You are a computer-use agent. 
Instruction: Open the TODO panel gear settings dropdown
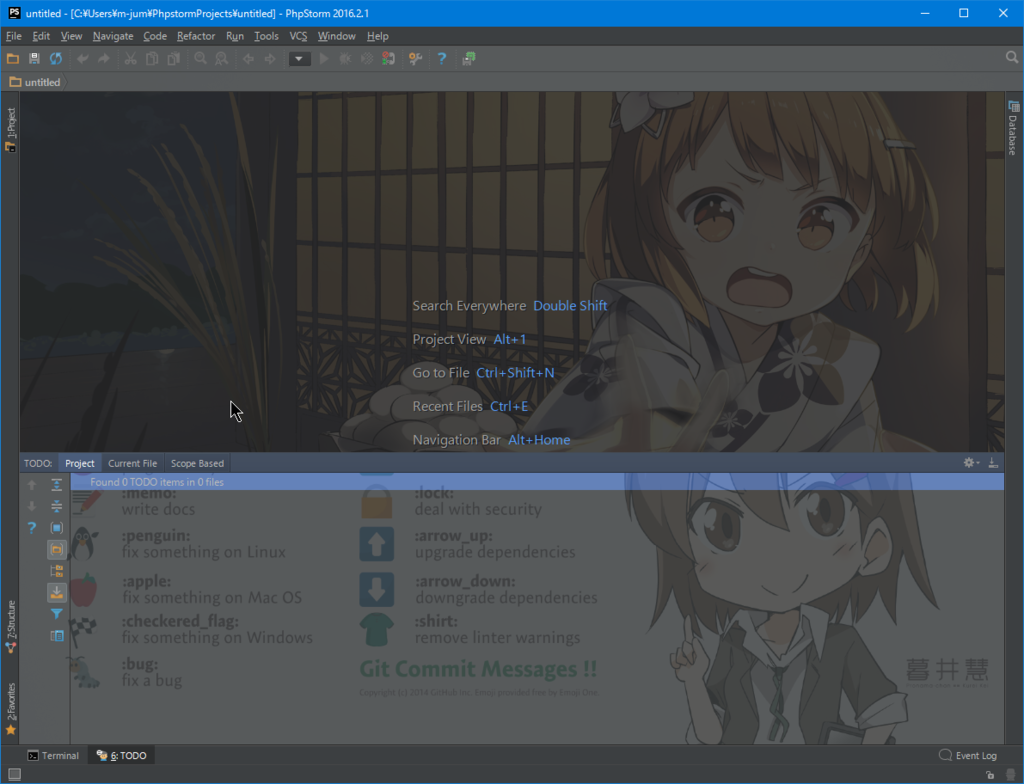tap(971, 463)
